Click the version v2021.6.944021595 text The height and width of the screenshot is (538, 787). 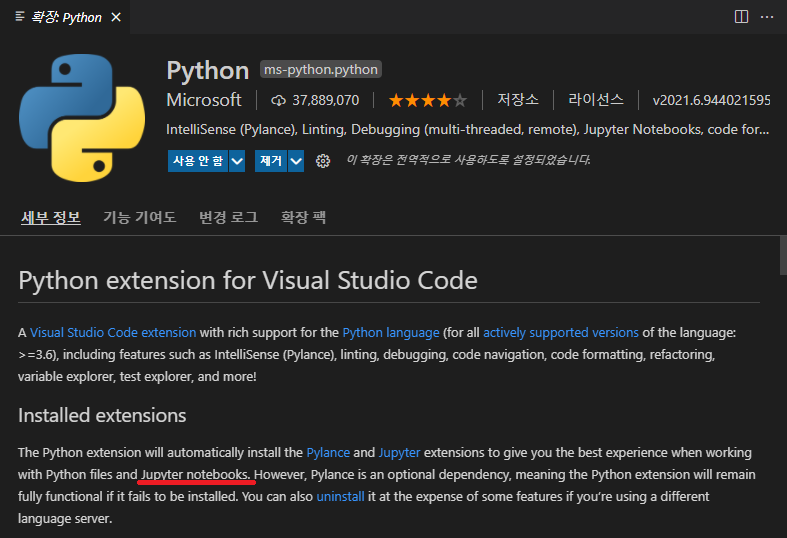(x=711, y=100)
